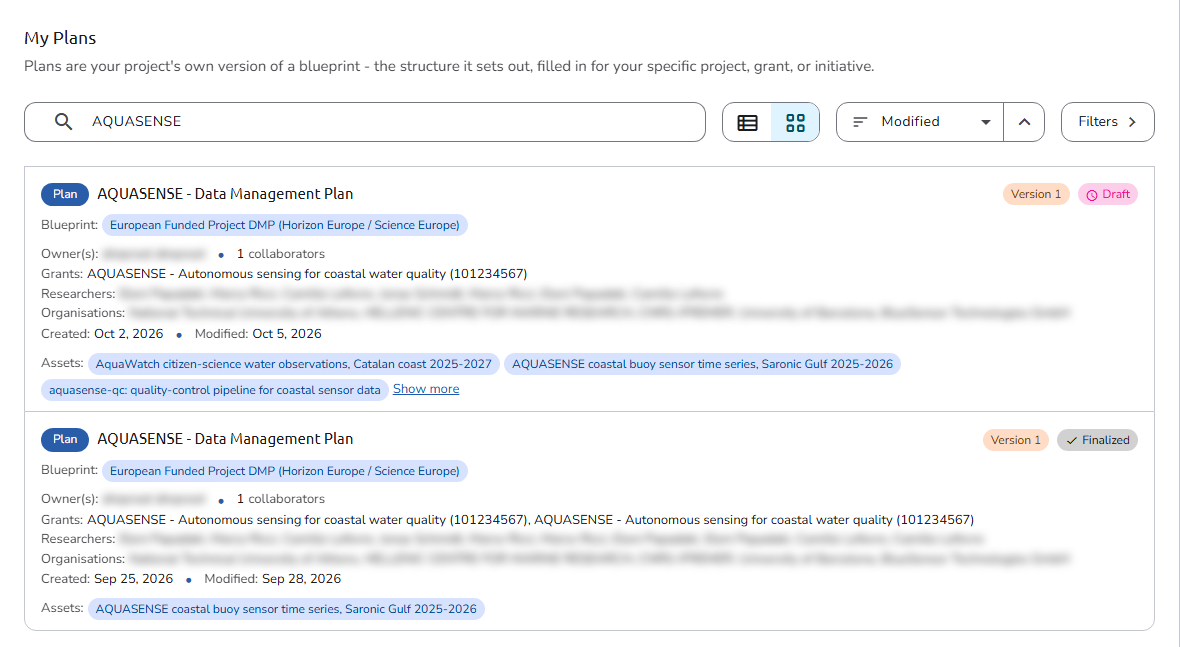Click the Draft plan's Grants AQUASENSE text
Image resolution: width=1180 pixels, height=647 pixels.
pyautogui.click(x=307, y=274)
